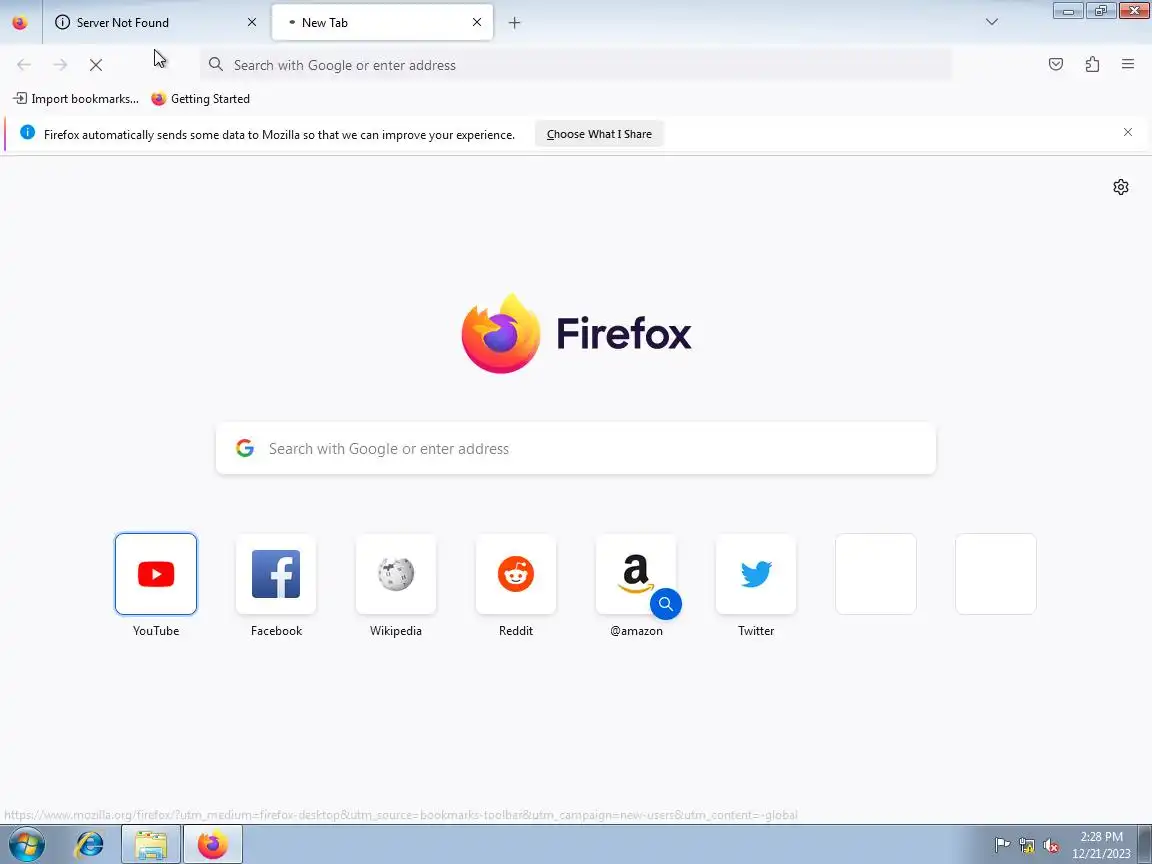
Task: Click the Firefox taskbar button
Action: click(212, 845)
